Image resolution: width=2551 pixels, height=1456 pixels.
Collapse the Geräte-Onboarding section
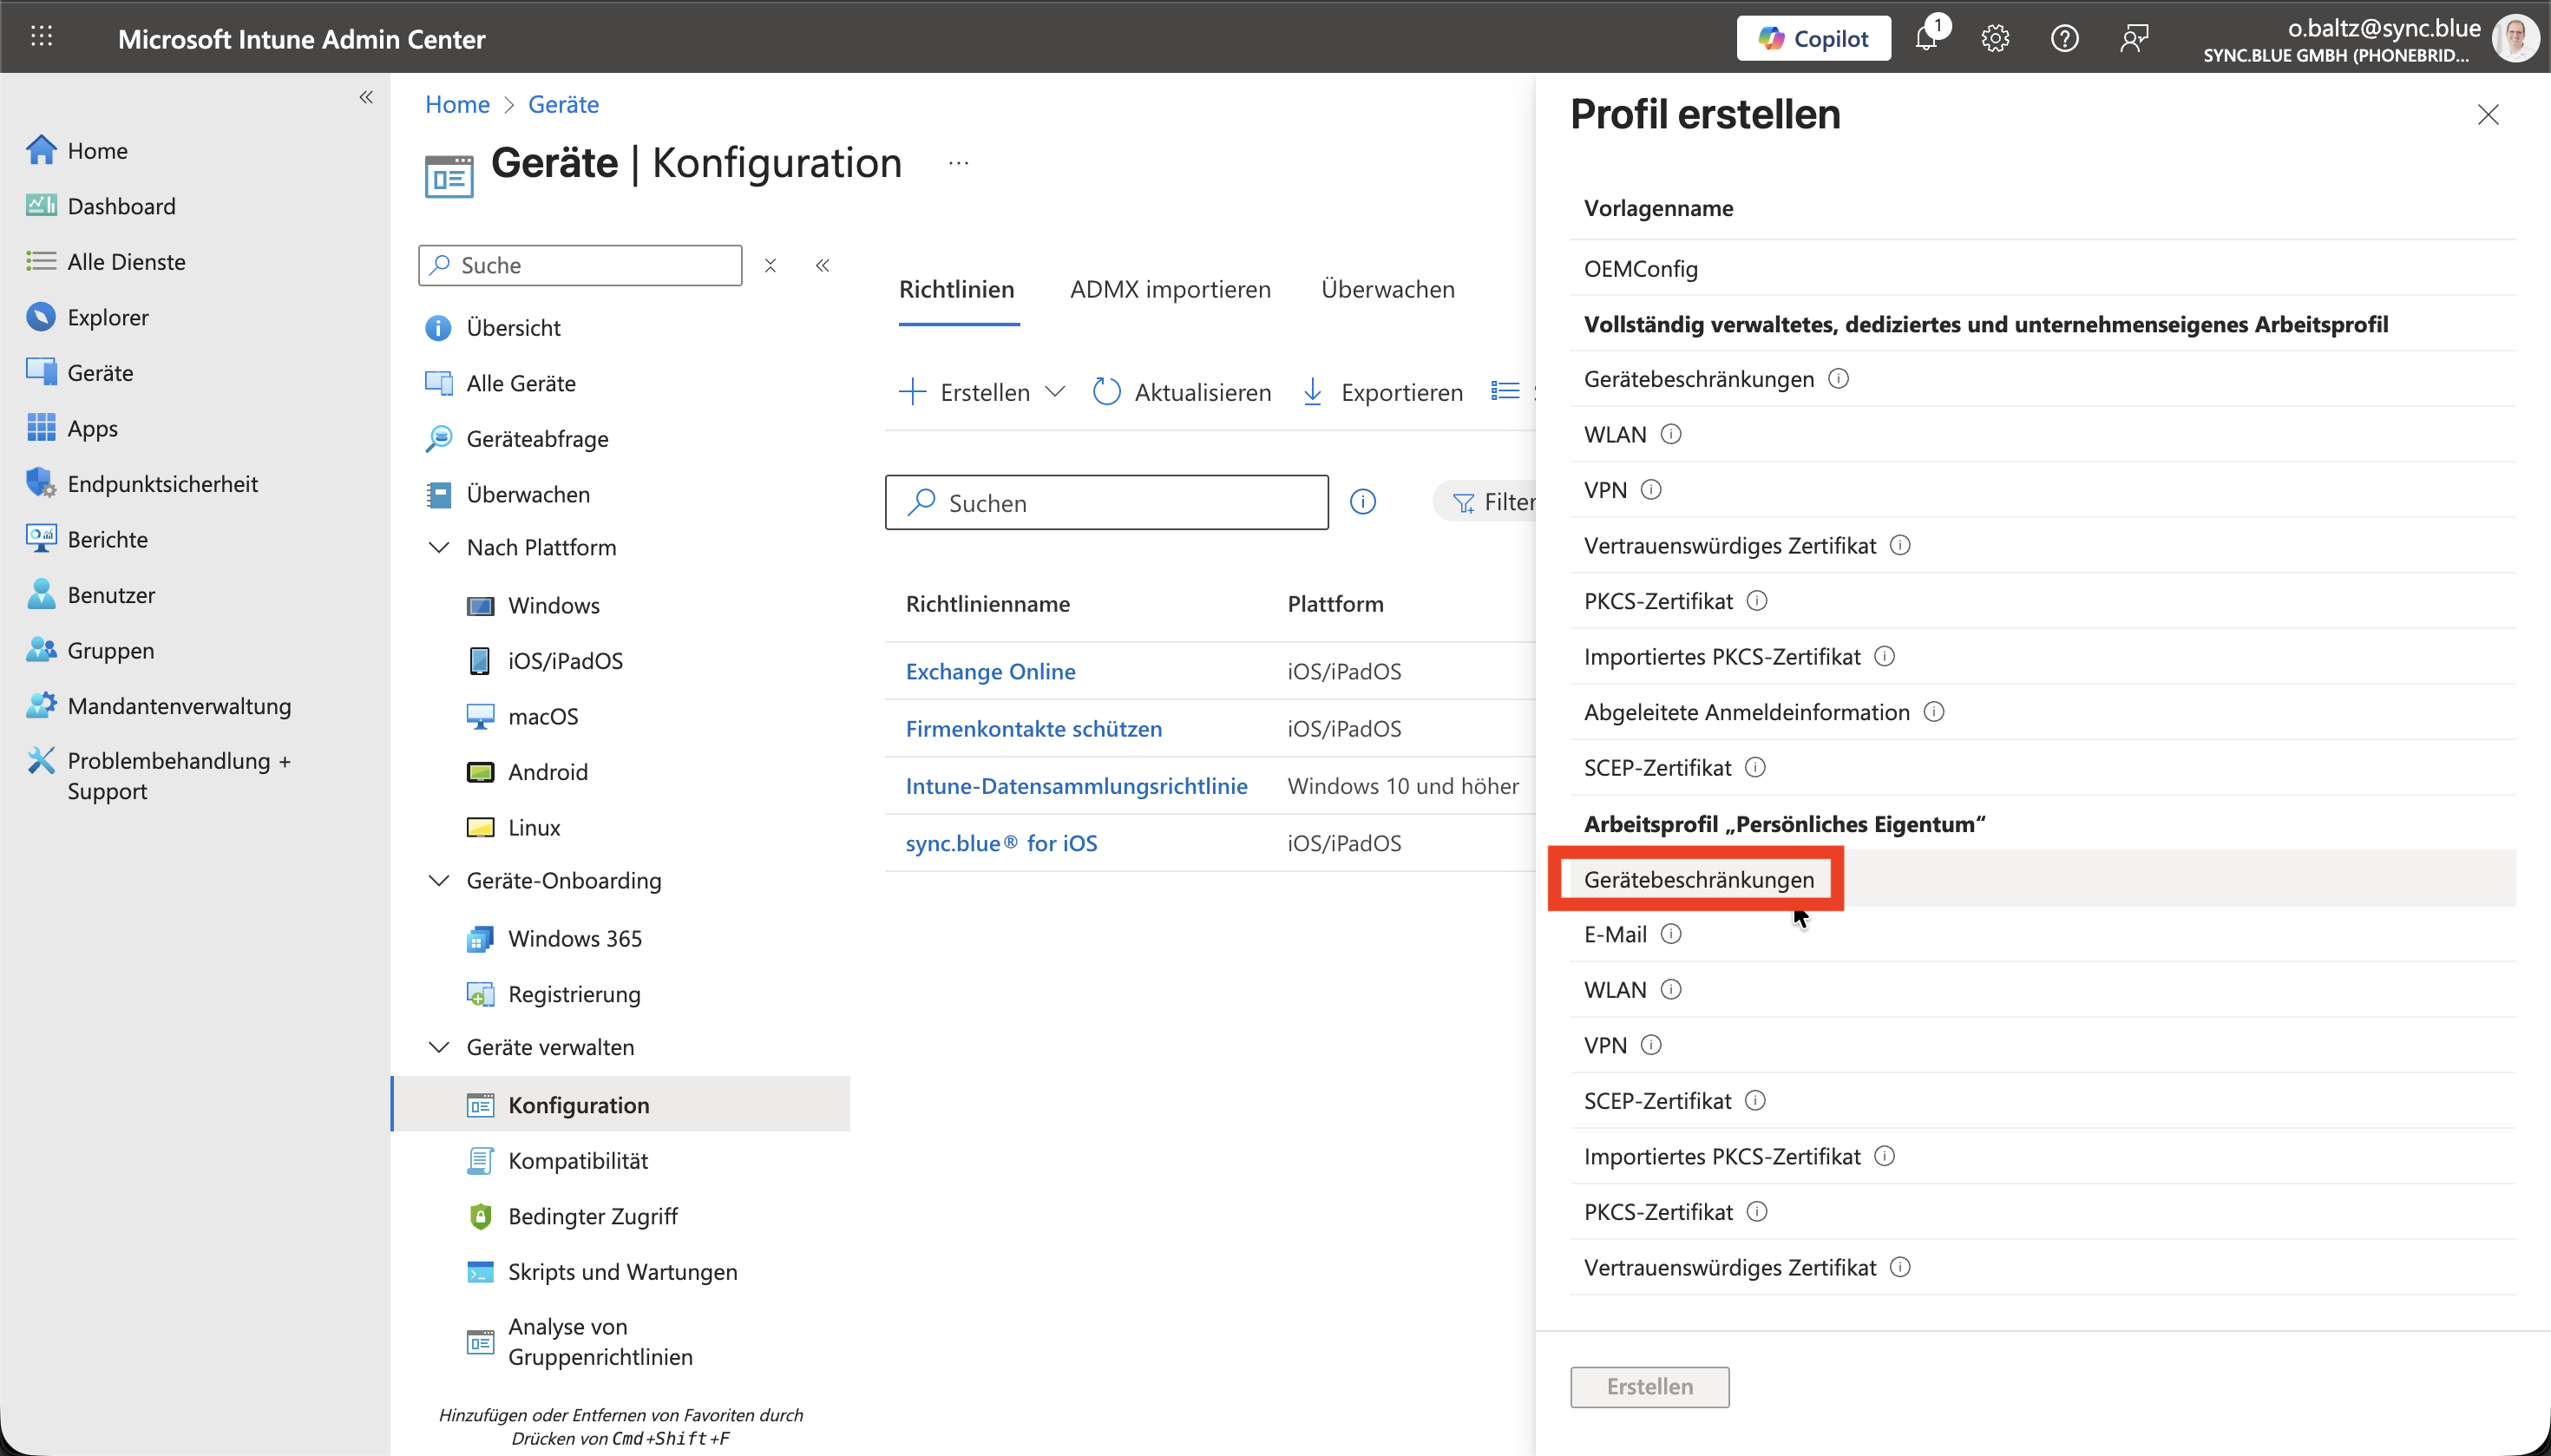pyautogui.click(x=439, y=880)
